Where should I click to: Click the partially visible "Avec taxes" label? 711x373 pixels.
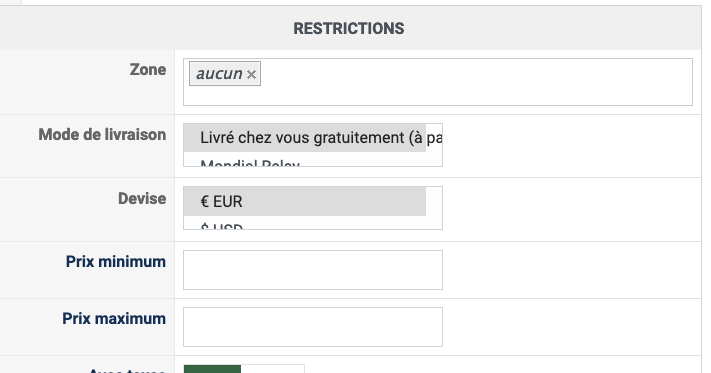click(x=127, y=370)
